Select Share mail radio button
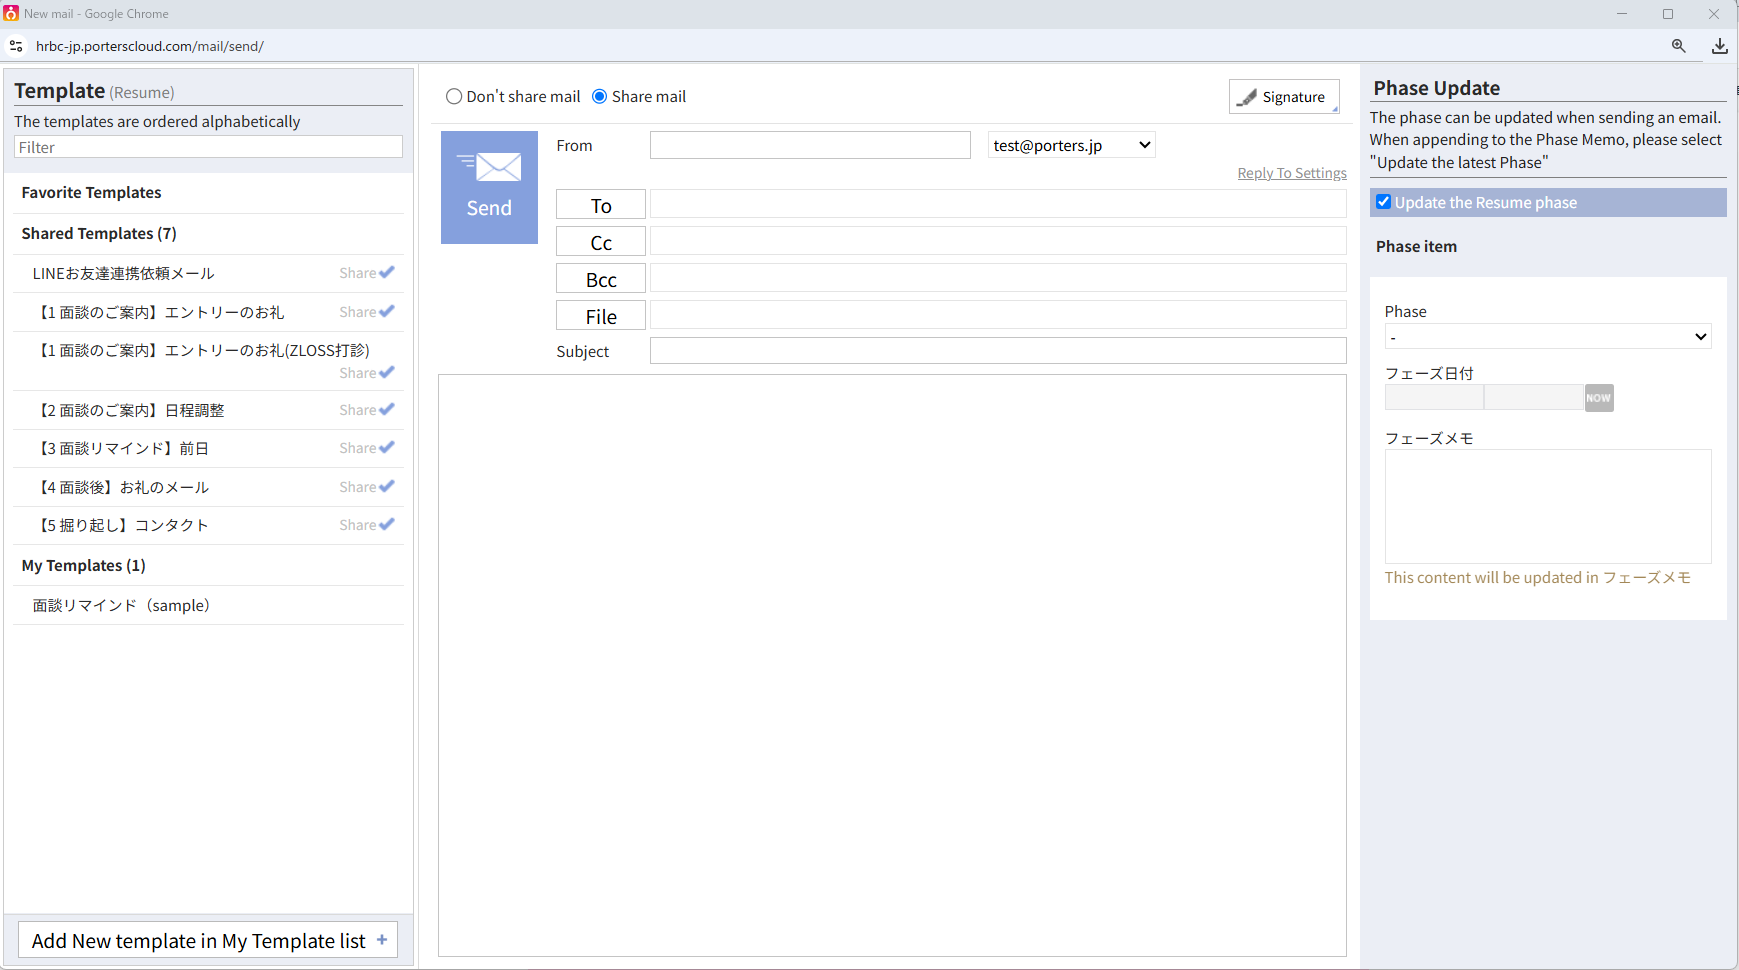 coord(600,97)
